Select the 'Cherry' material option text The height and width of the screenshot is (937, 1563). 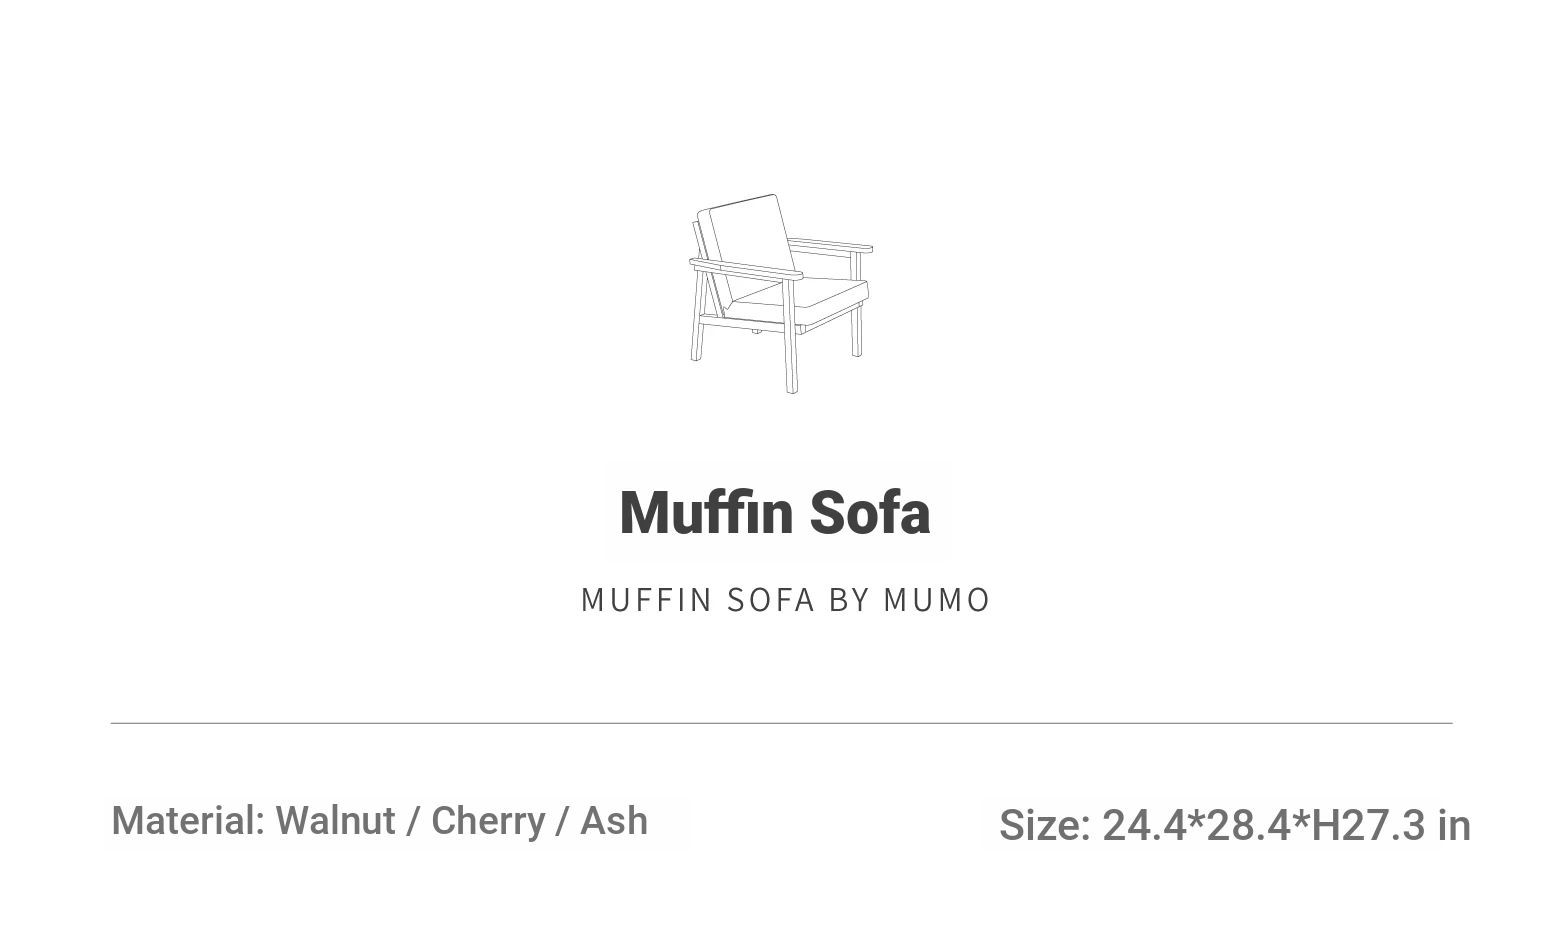(488, 821)
